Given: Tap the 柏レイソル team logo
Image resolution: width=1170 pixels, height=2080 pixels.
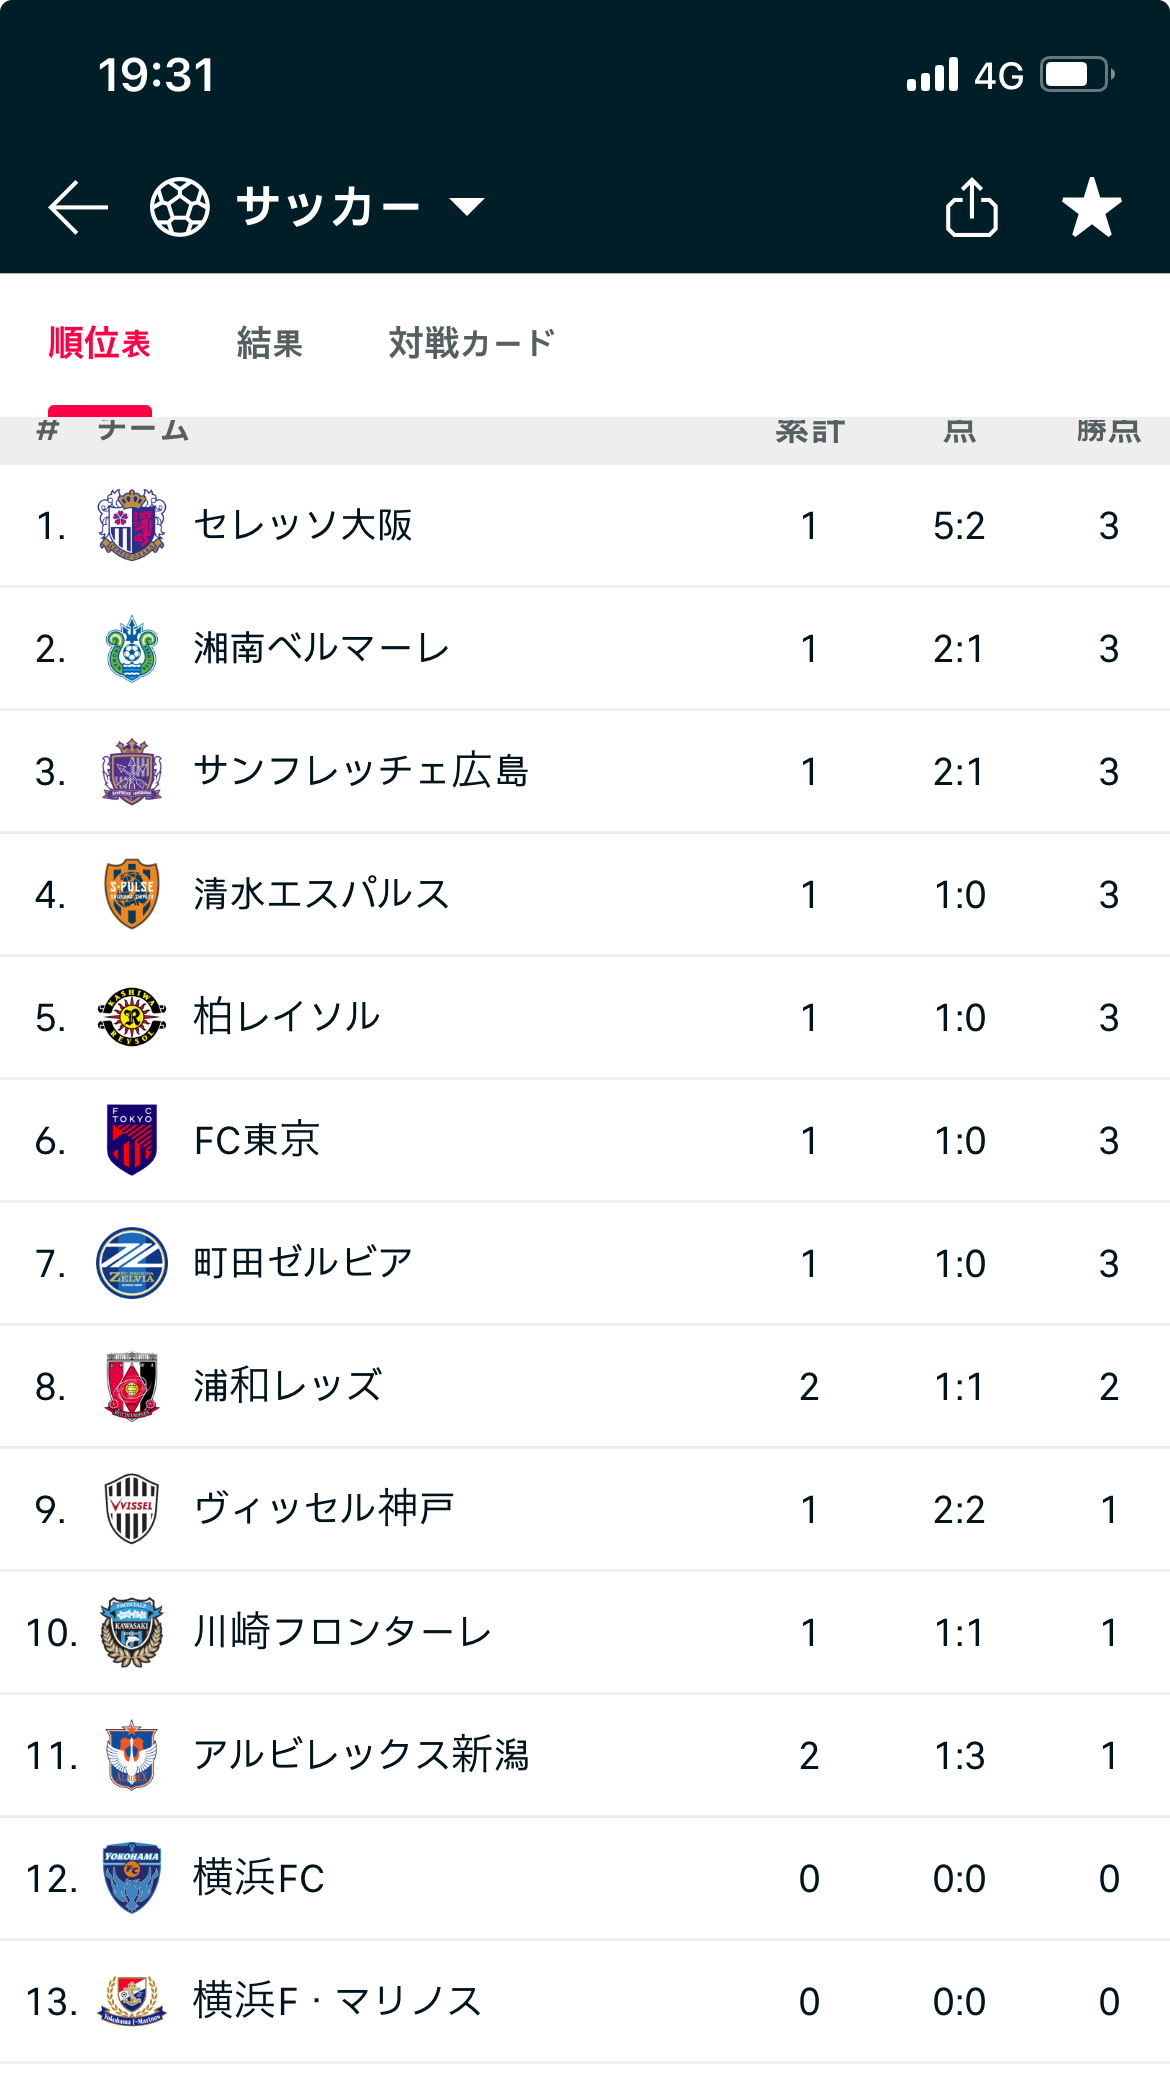Looking at the screenshot, I should [132, 1017].
